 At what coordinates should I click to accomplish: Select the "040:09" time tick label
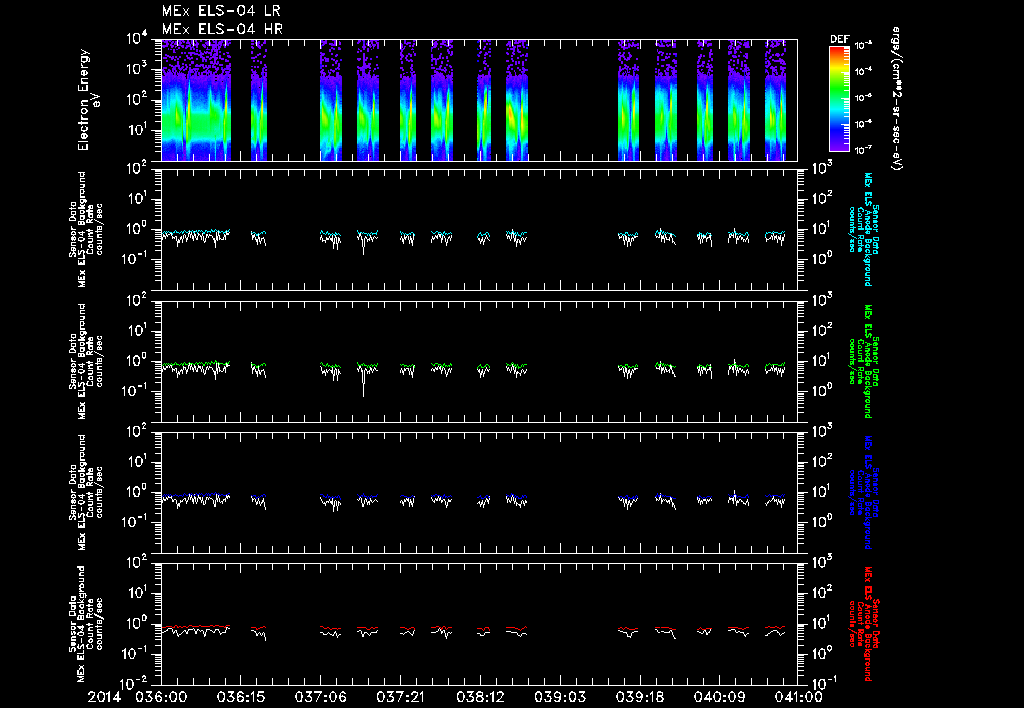click(718, 697)
